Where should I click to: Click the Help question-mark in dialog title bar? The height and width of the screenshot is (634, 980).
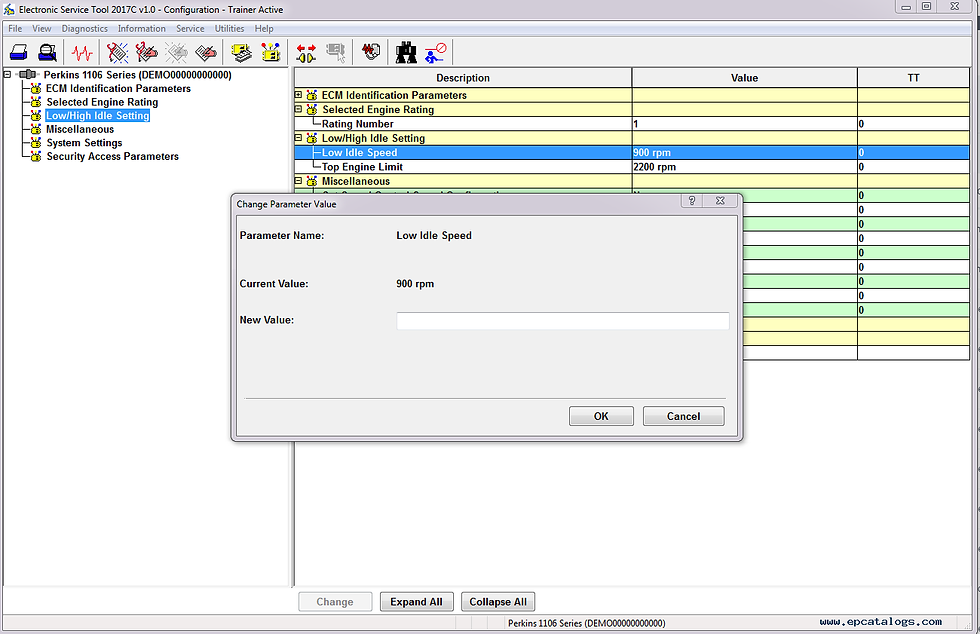692,201
